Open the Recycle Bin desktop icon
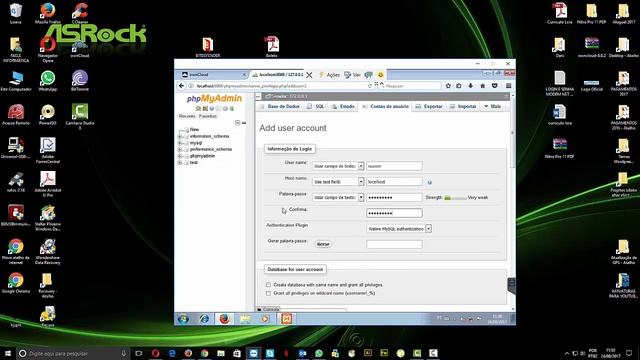Screen dimensions: 640x360 pyautogui.click(x=16, y=13)
